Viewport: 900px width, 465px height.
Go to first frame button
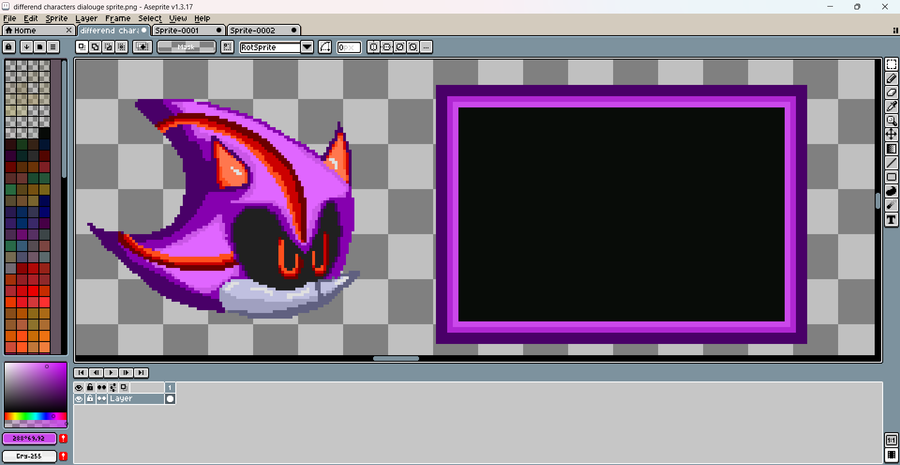82,372
